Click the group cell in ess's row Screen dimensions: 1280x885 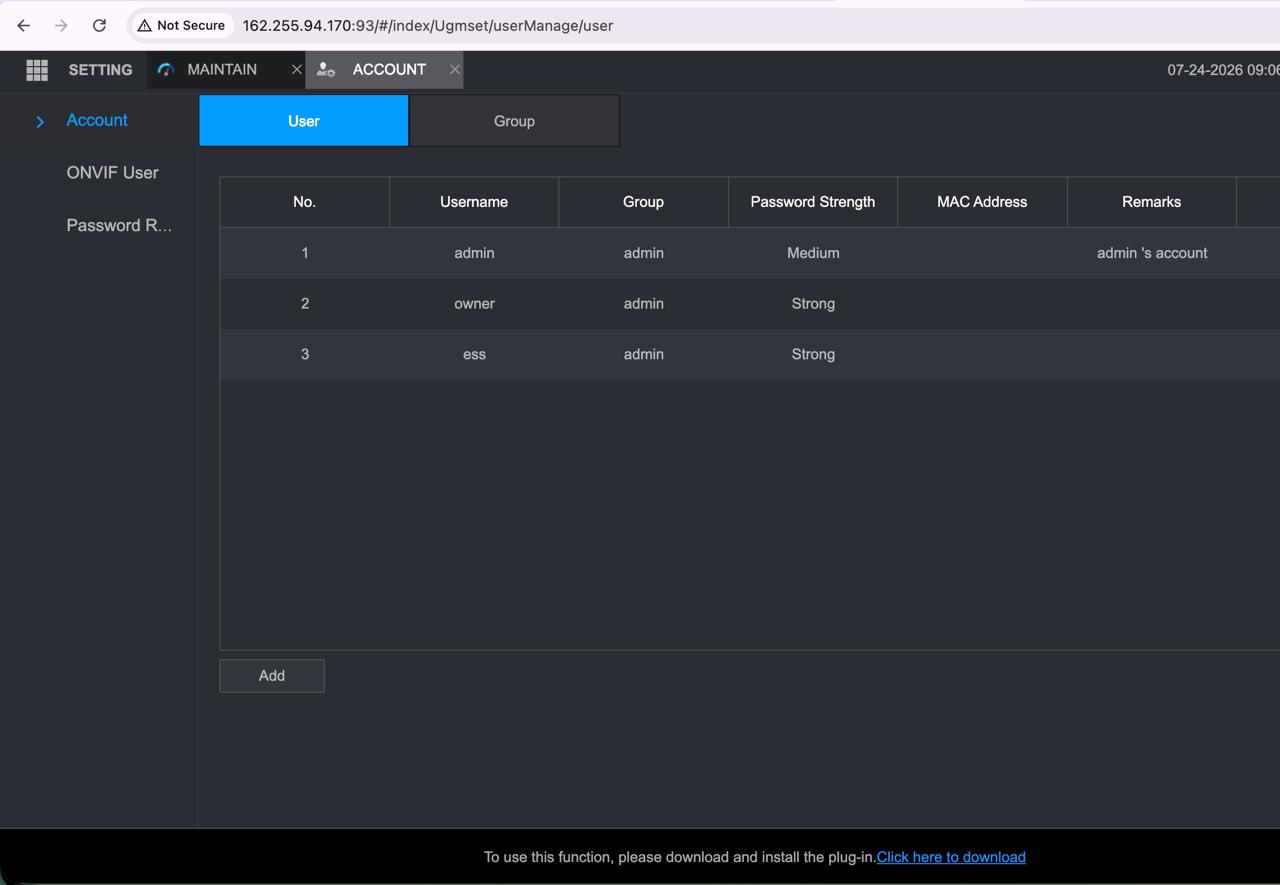tap(643, 354)
